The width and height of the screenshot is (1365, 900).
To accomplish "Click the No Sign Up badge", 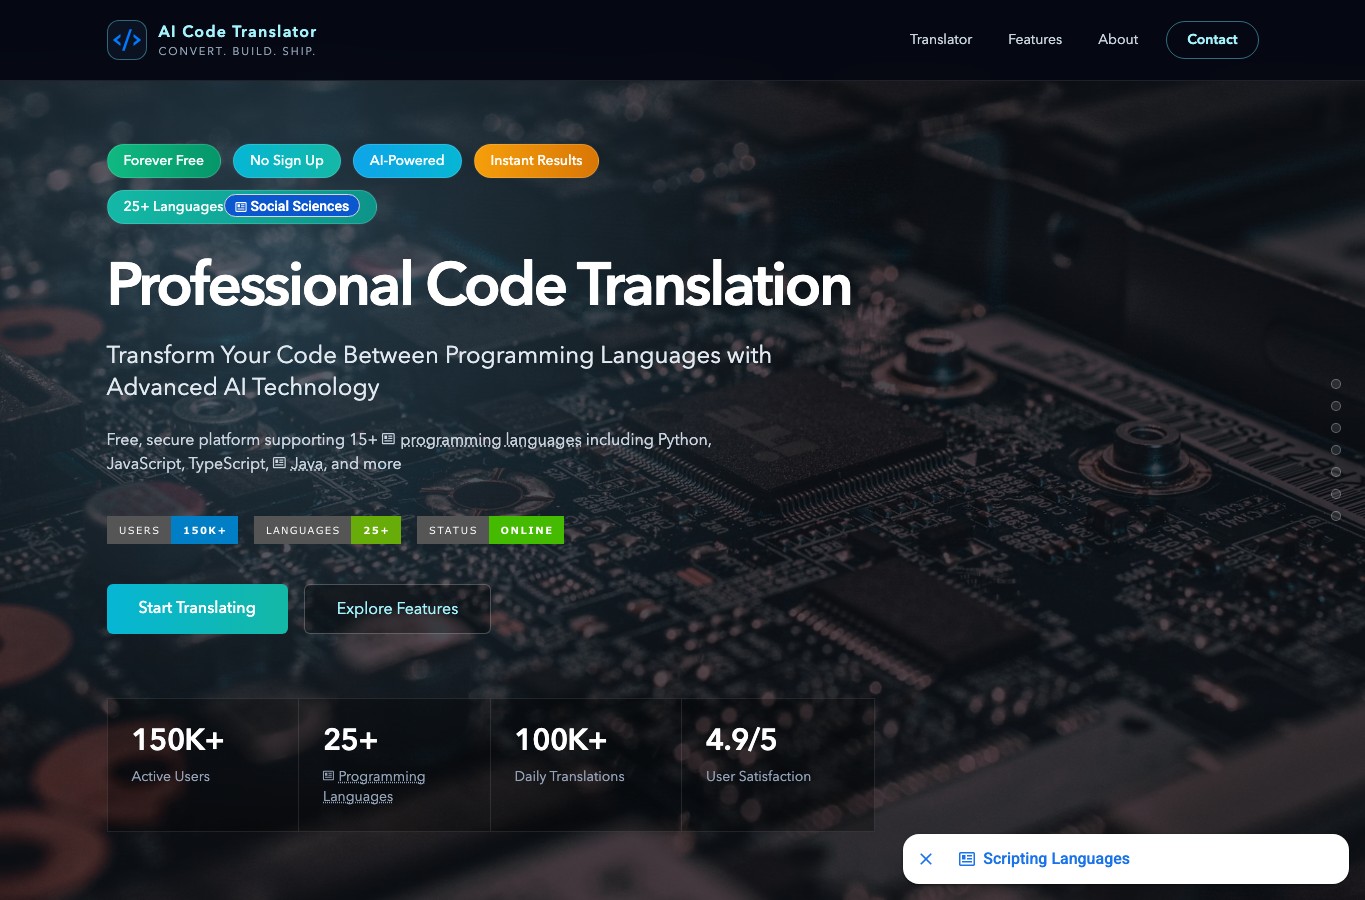I will [x=287, y=160].
